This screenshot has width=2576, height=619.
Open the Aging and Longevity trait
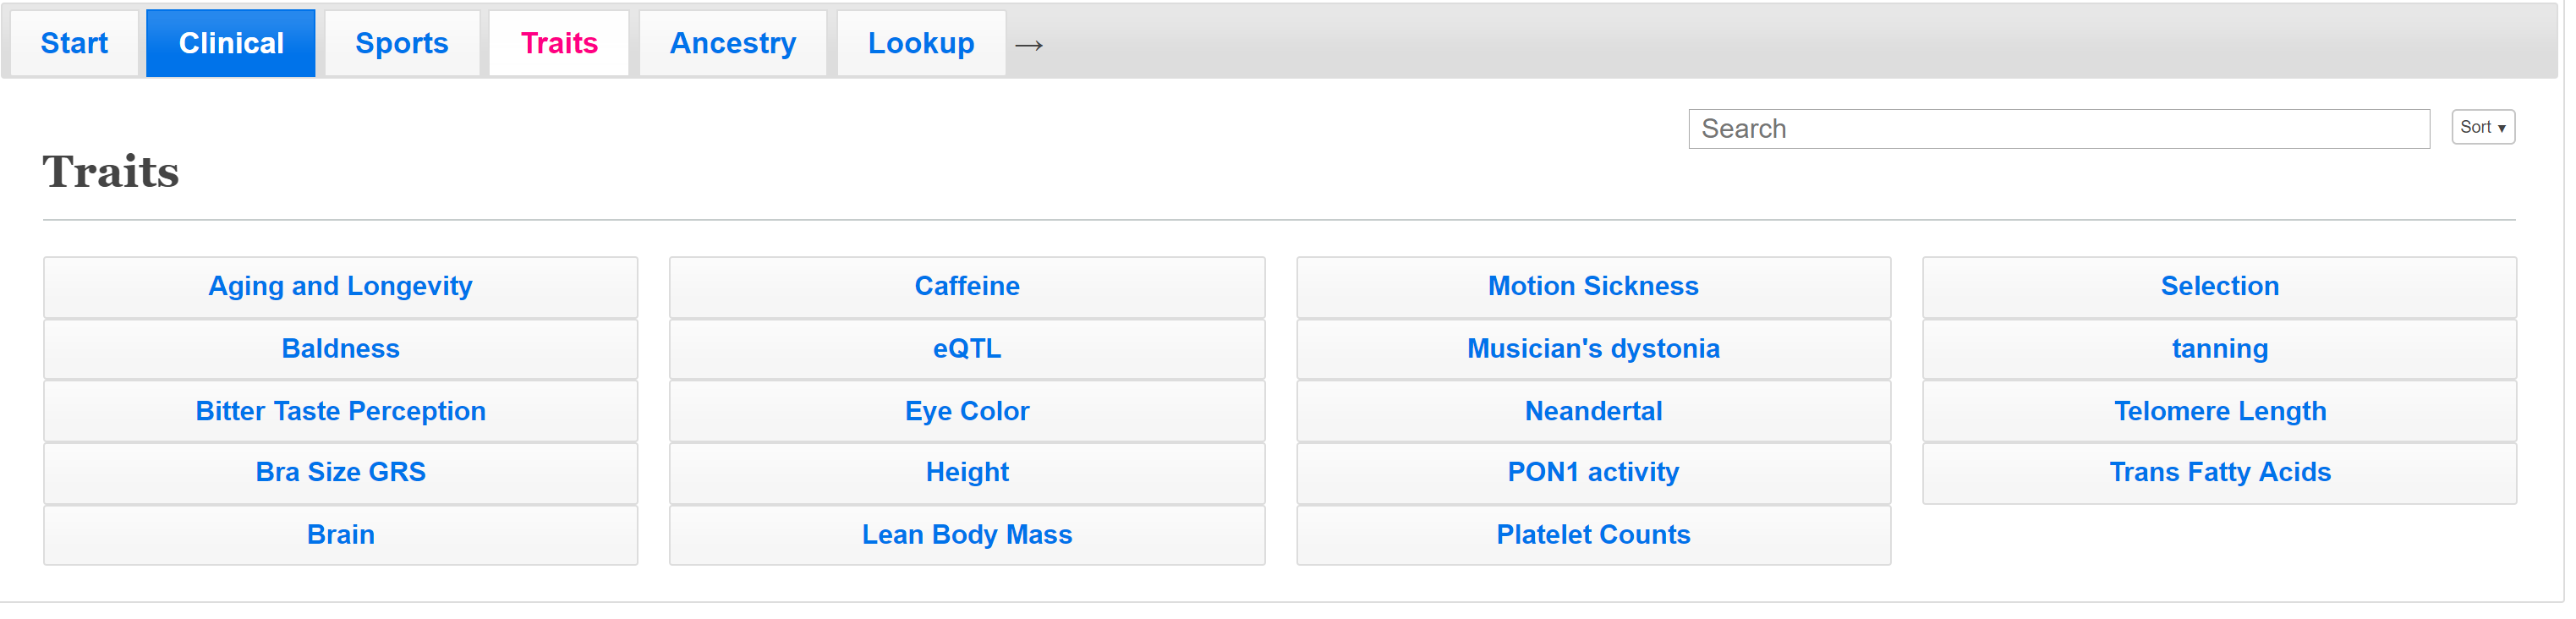pos(341,287)
